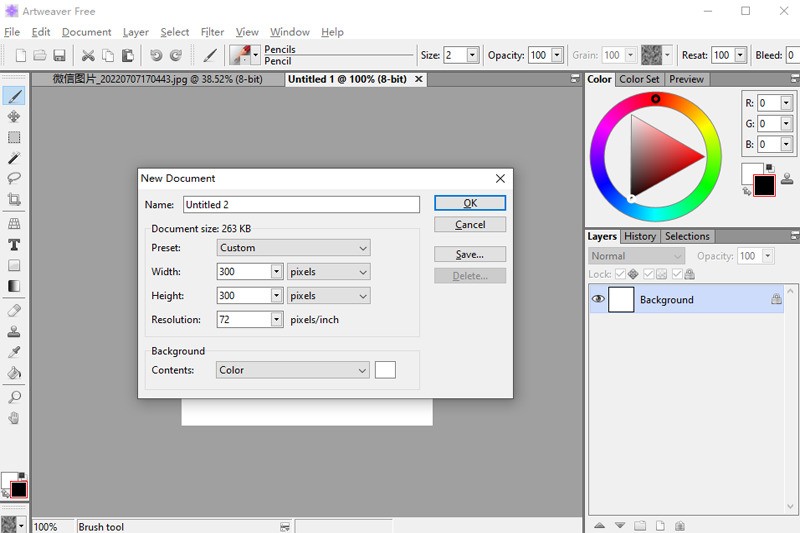
Task: Hide the Background layer via eye icon
Action: click(x=598, y=299)
